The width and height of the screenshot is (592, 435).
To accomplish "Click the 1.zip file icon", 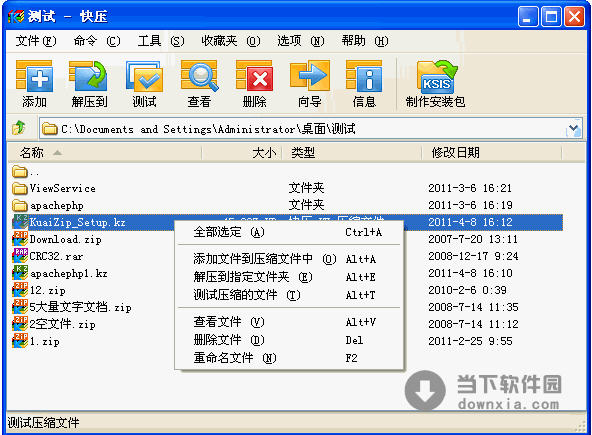I will [x=20, y=341].
